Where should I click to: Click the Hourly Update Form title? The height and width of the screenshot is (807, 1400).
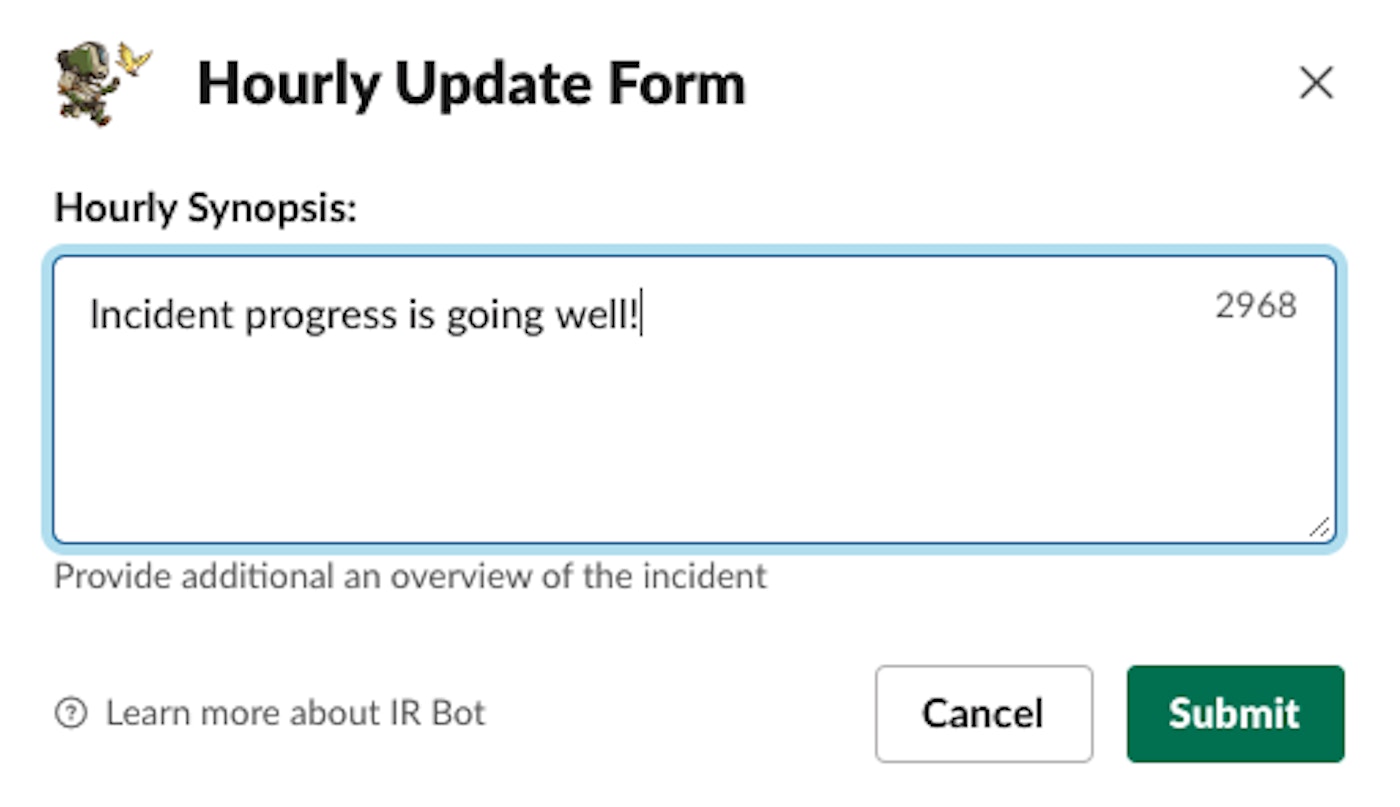(x=471, y=84)
